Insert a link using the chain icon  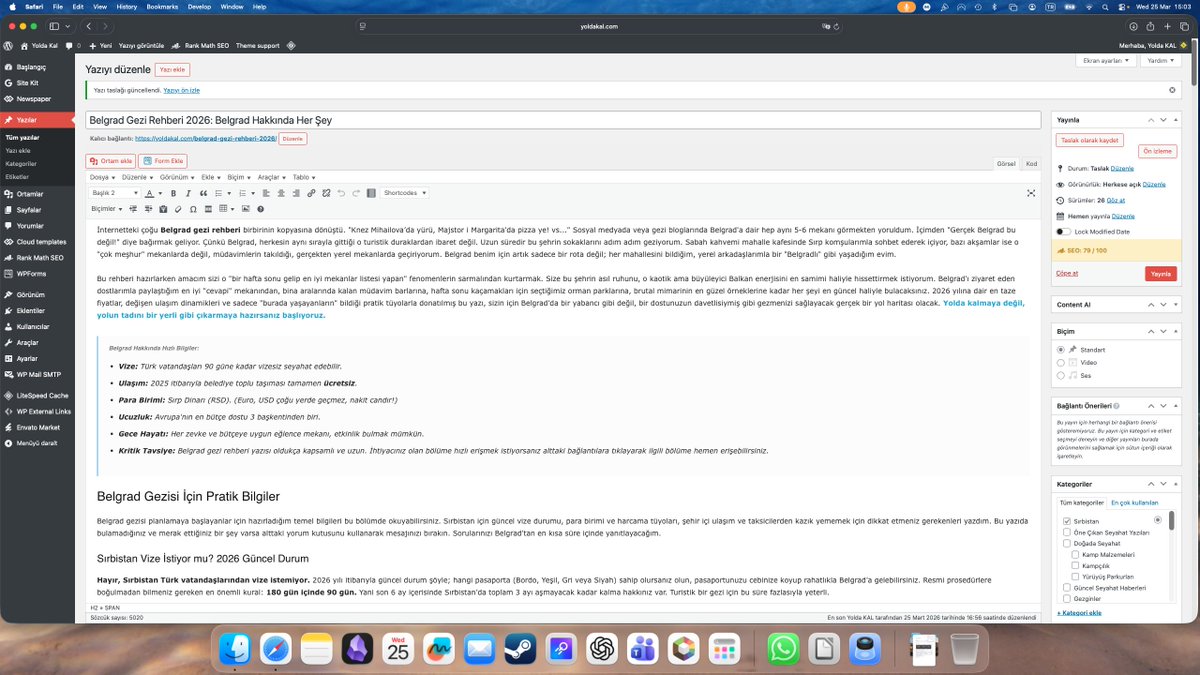click(x=311, y=193)
